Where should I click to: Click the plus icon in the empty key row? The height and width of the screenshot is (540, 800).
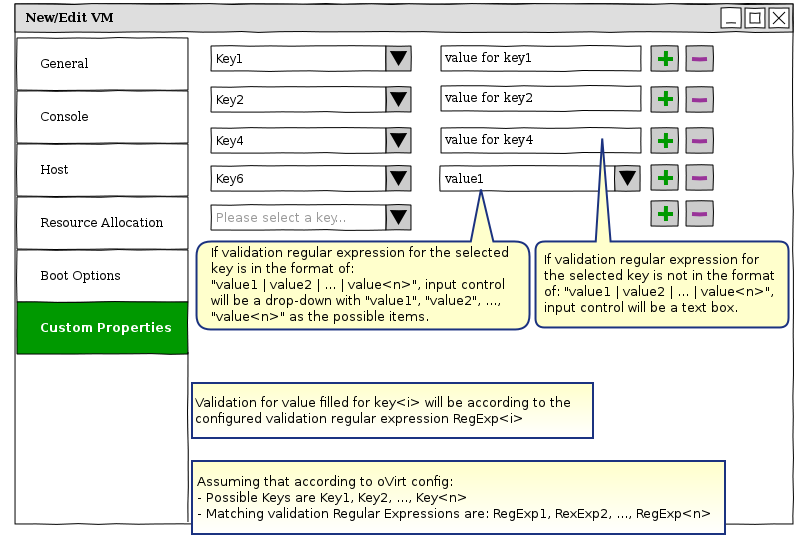(665, 213)
